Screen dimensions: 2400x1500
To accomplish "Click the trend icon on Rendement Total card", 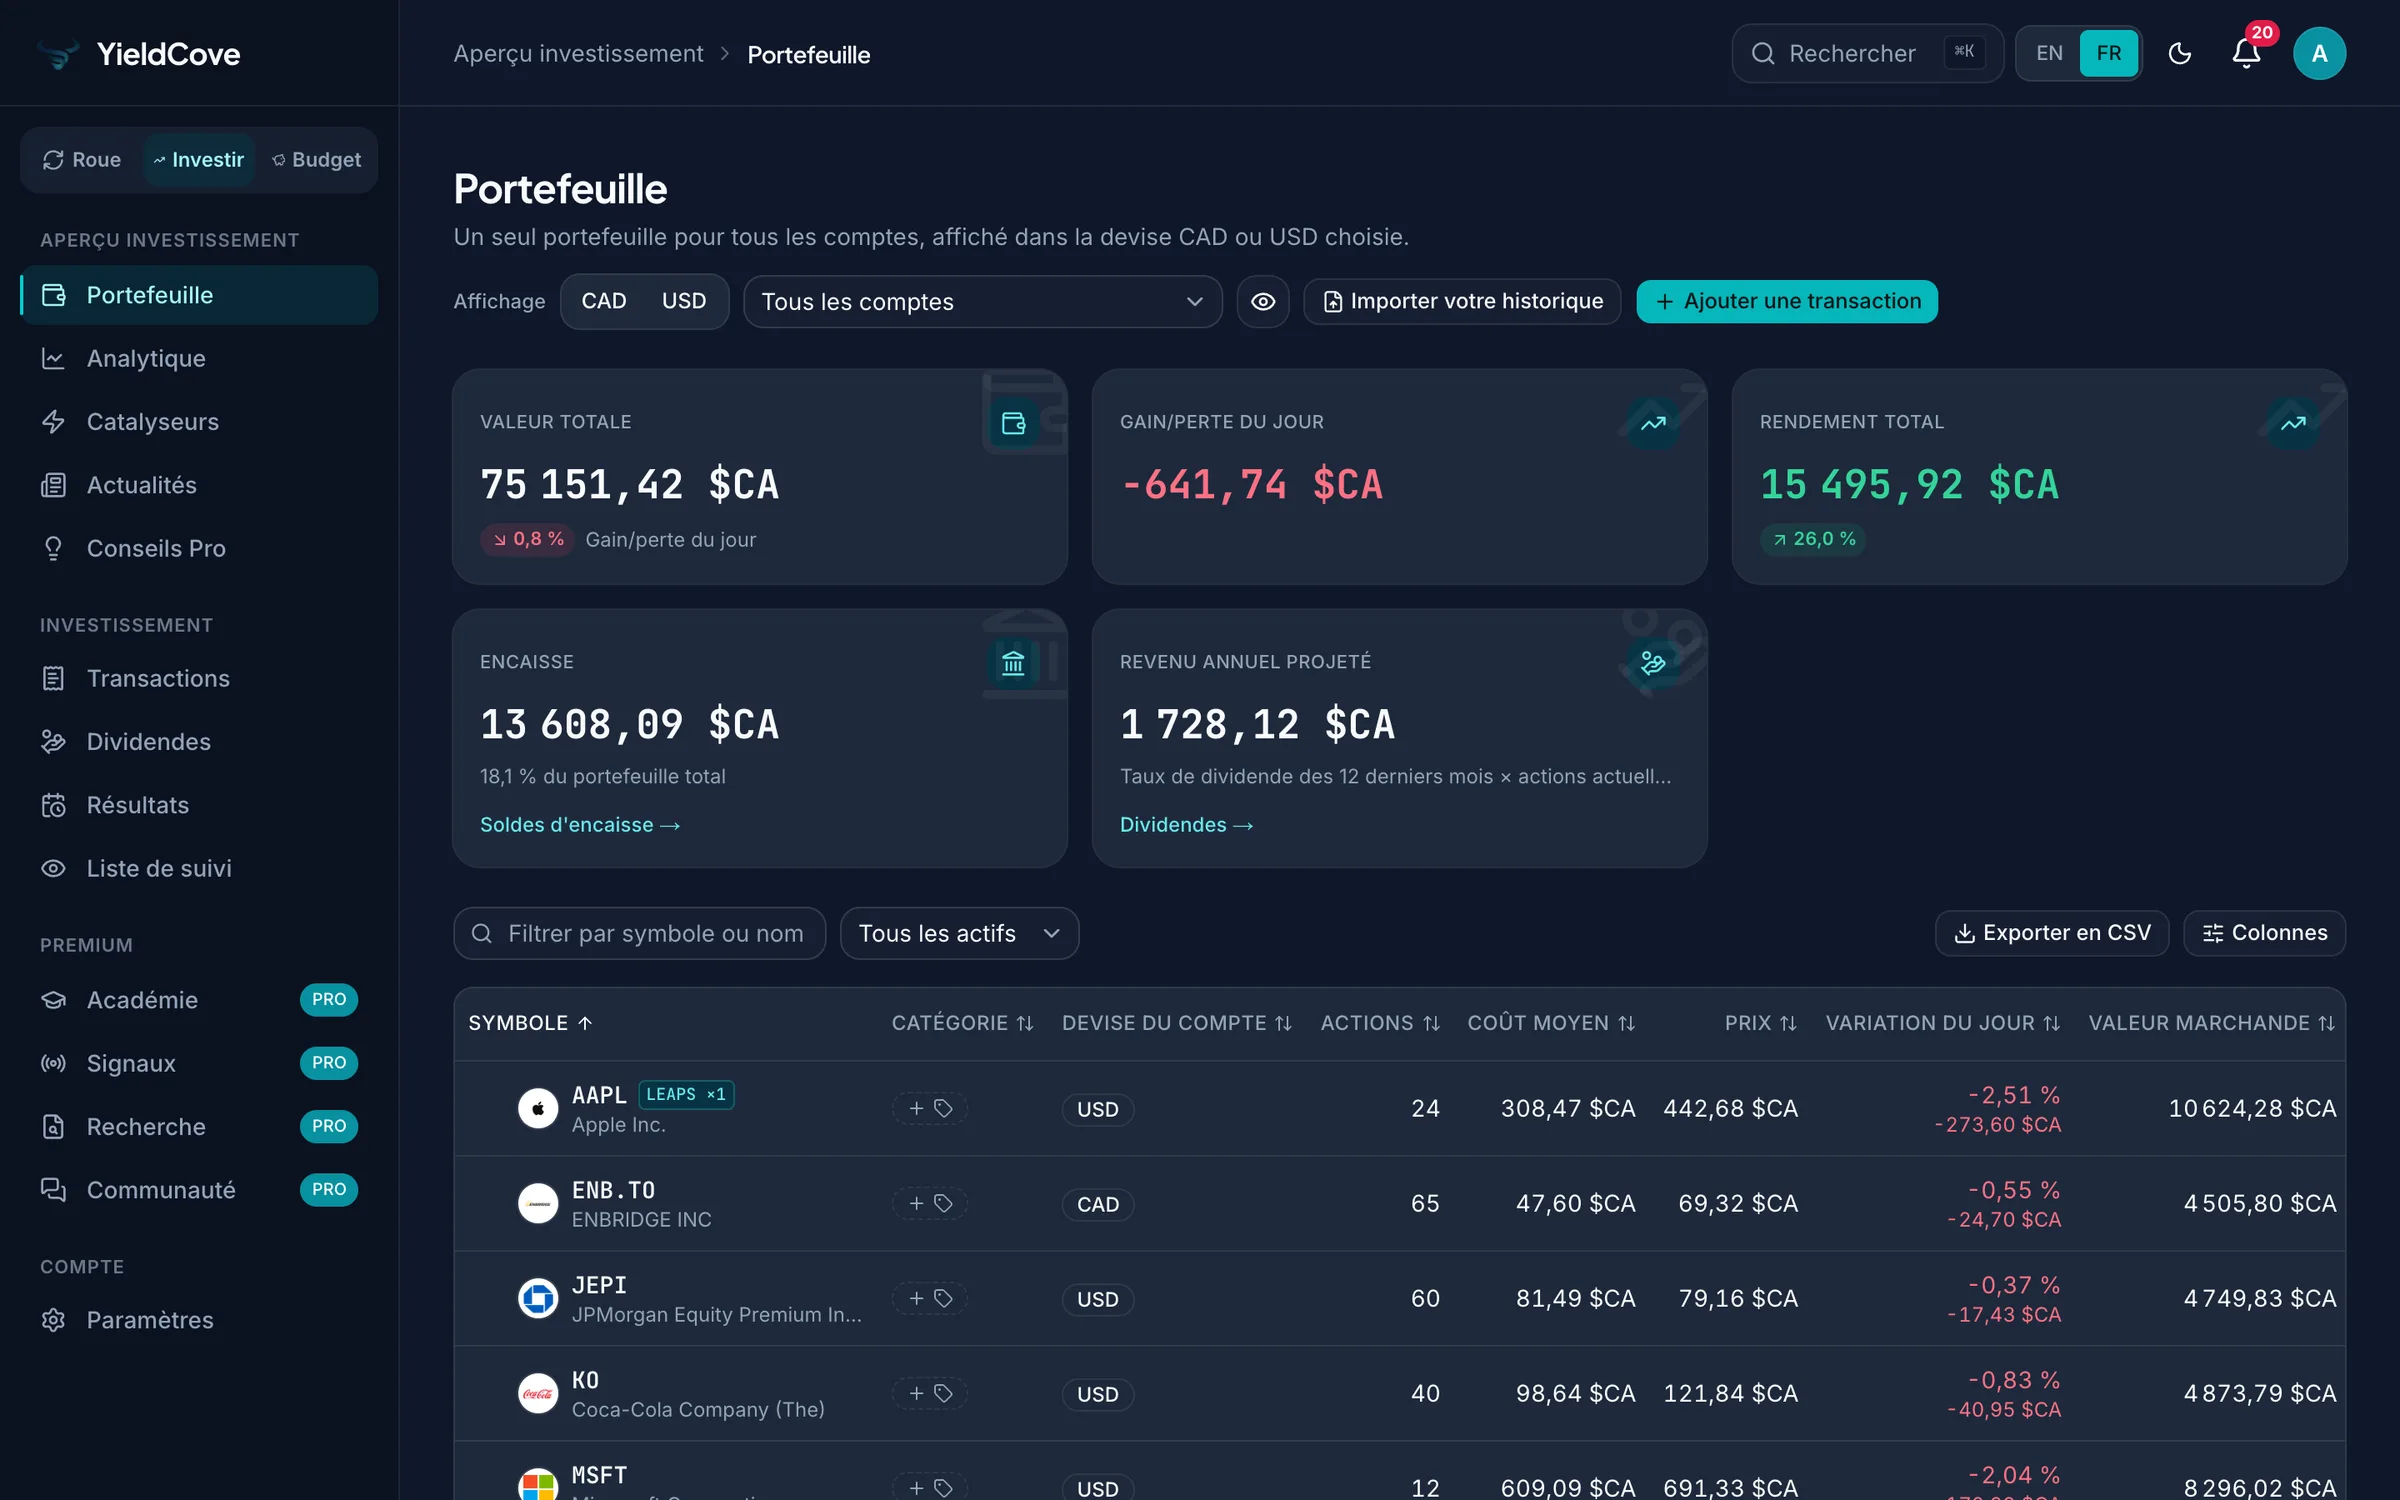I will (x=2293, y=423).
